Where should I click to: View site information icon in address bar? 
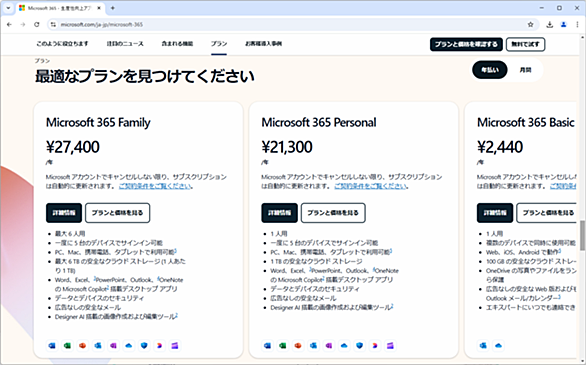coord(53,25)
